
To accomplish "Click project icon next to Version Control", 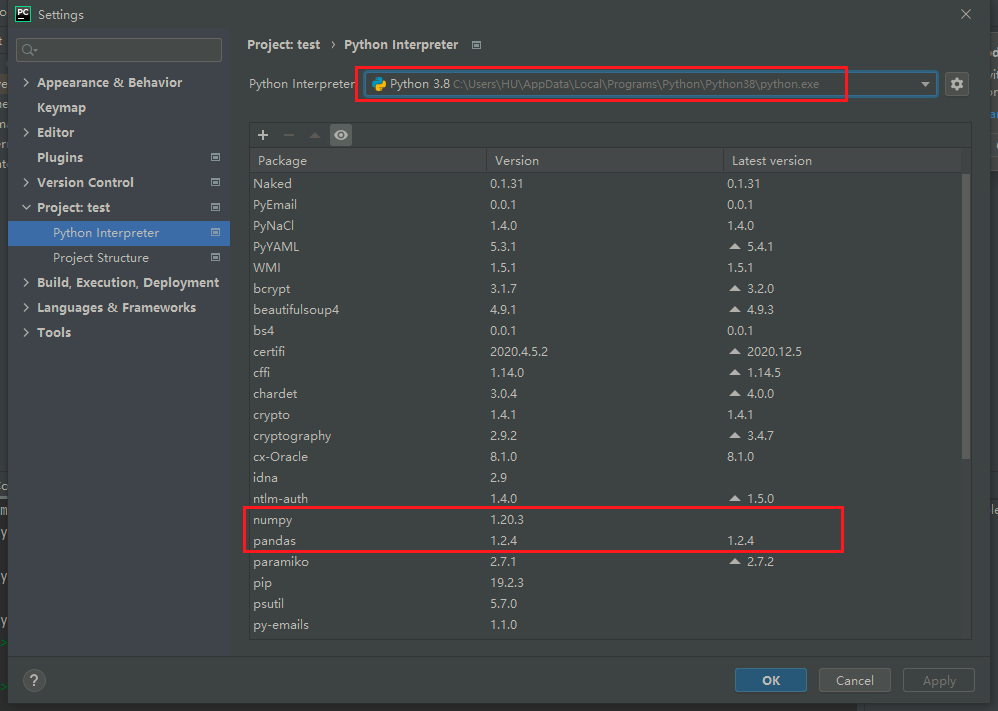I will (215, 182).
